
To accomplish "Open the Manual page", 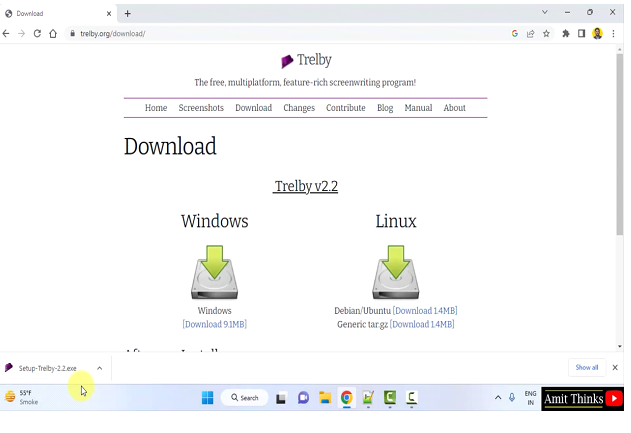I will coord(418,108).
